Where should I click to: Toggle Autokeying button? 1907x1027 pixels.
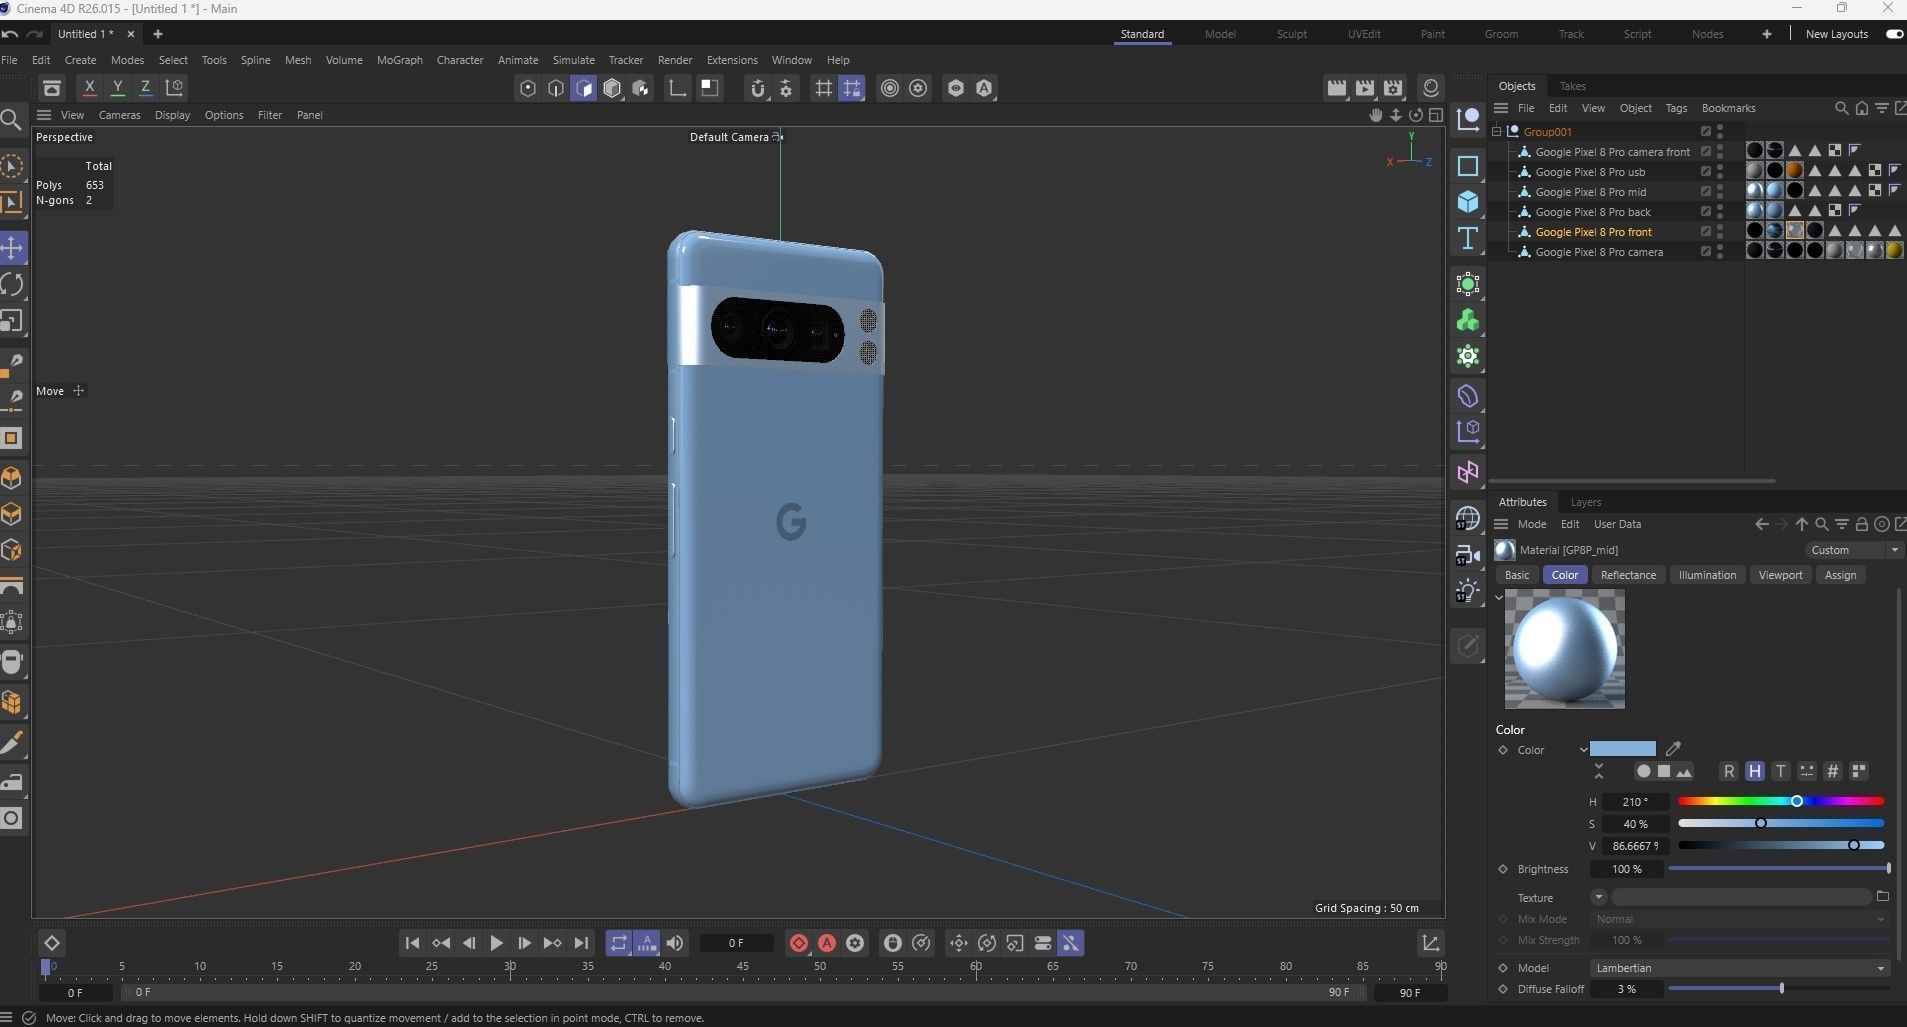tap(827, 943)
